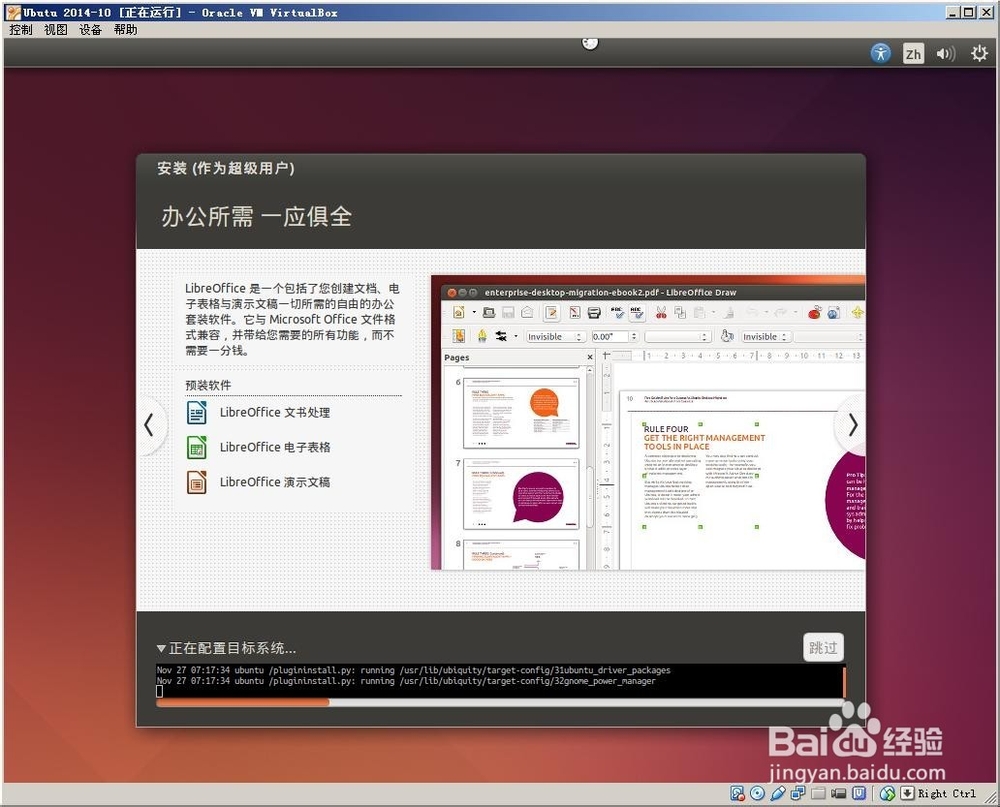Click the installation progress bar

(500, 702)
